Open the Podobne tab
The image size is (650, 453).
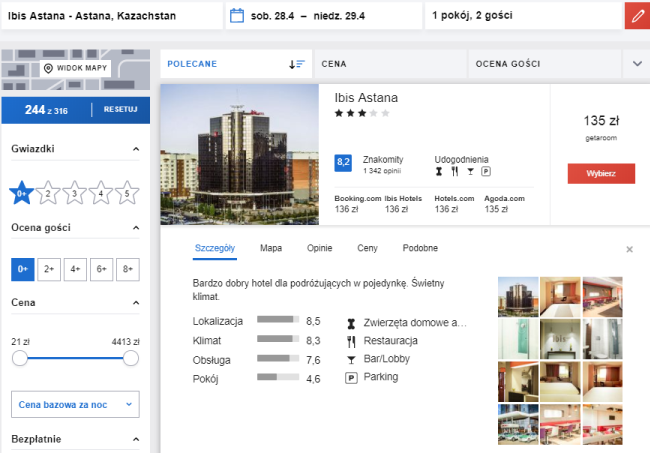(x=420, y=248)
